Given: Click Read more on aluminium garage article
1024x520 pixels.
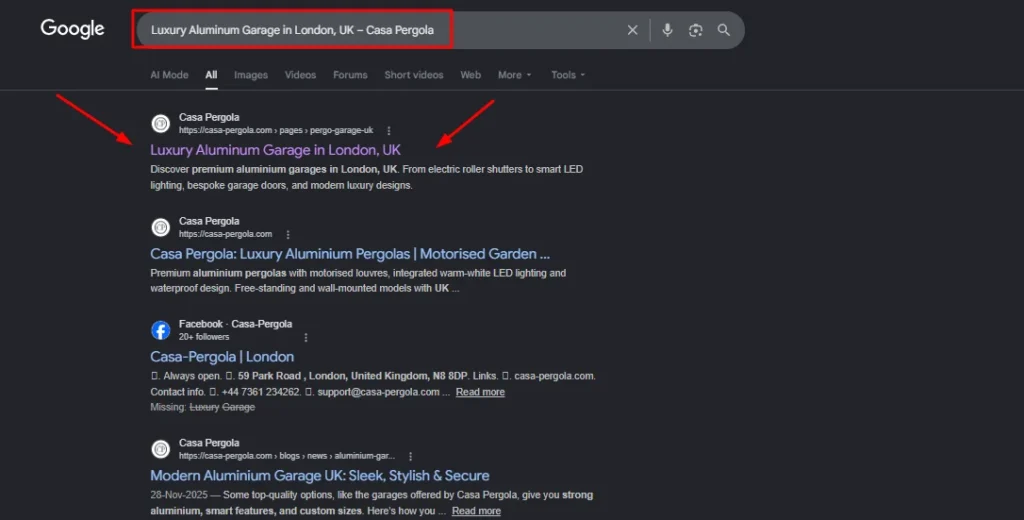Looking at the screenshot, I should 476,511.
